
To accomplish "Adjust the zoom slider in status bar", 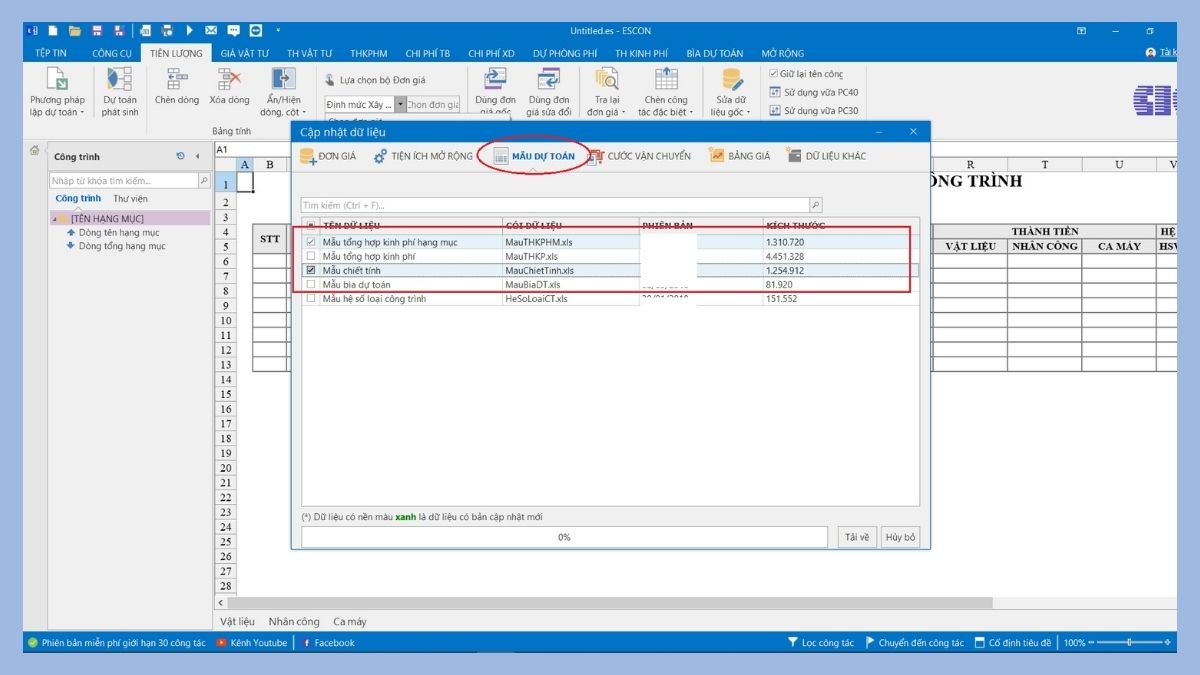I will click(x=1130, y=642).
